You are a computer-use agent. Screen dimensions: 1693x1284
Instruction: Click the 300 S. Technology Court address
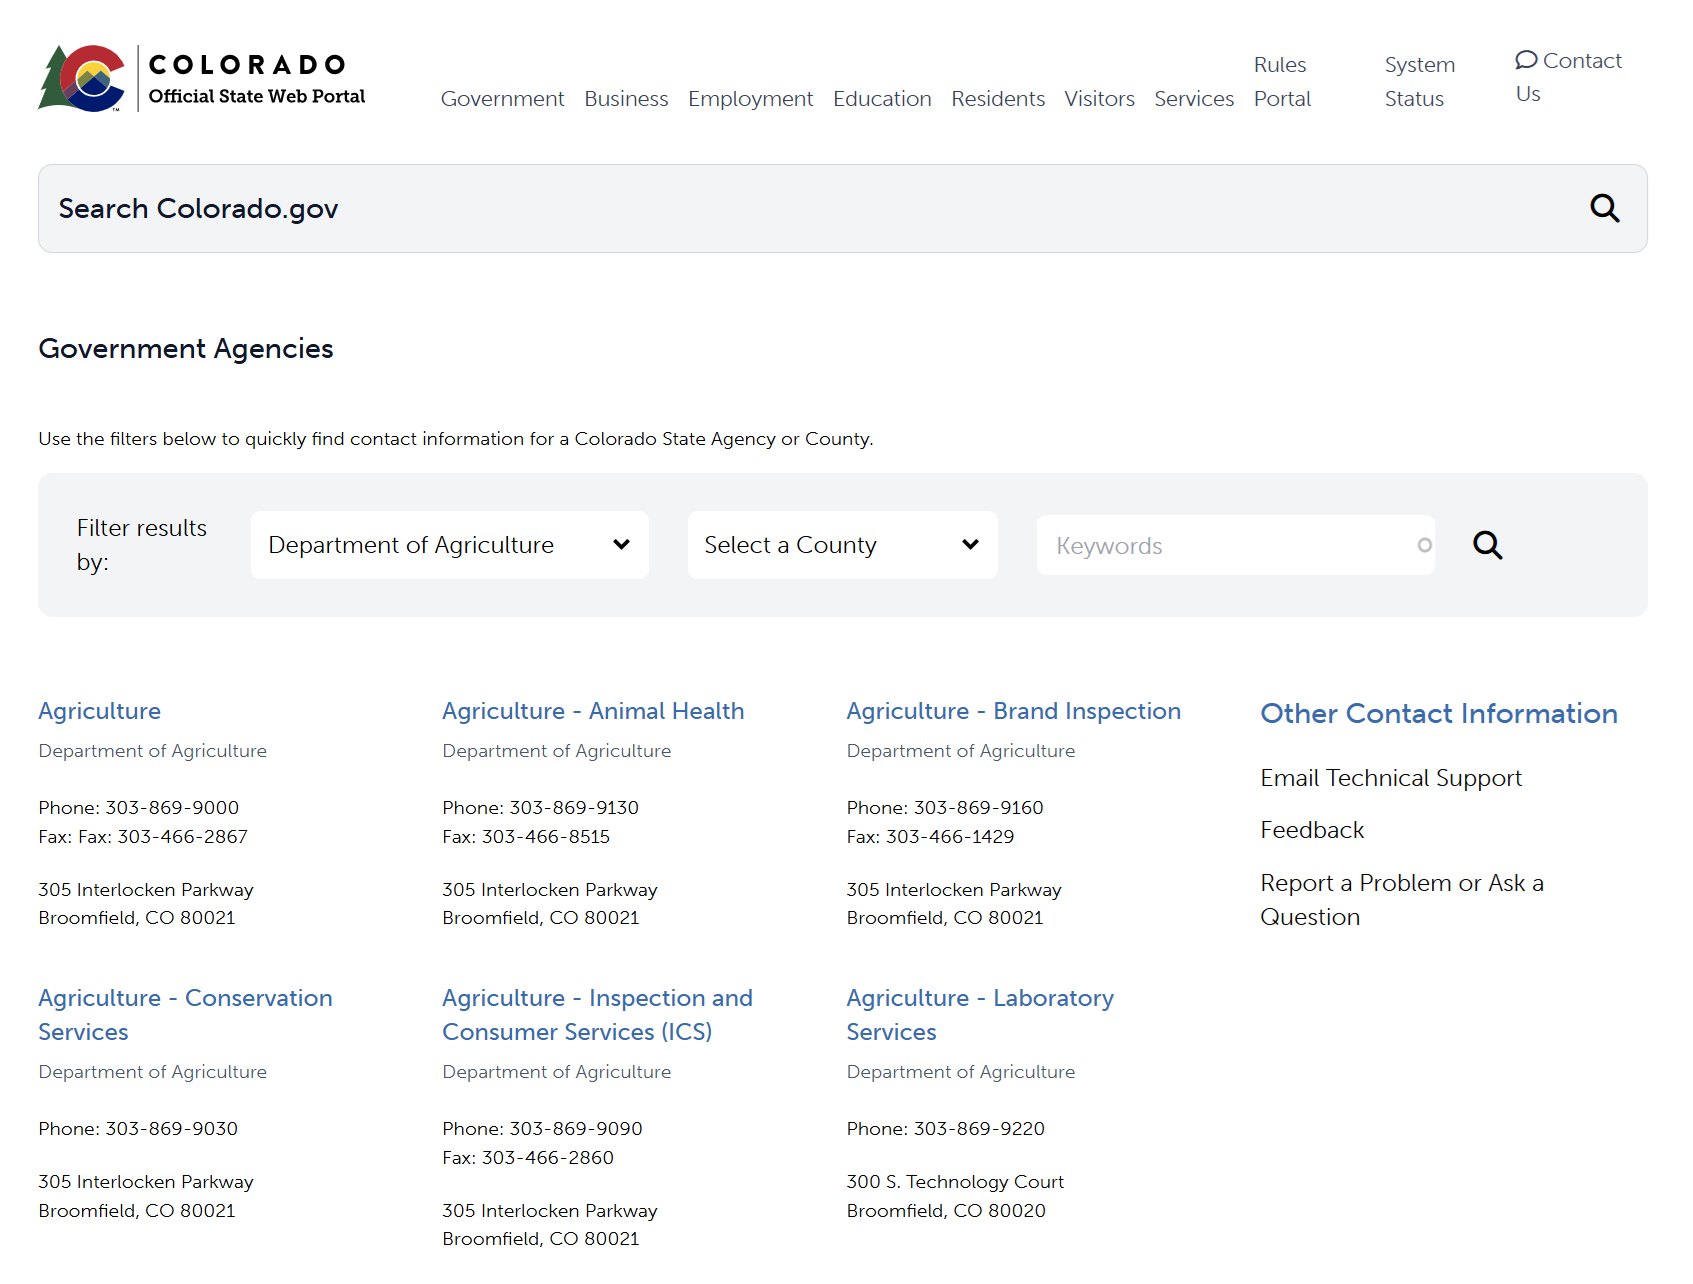coord(955,1196)
